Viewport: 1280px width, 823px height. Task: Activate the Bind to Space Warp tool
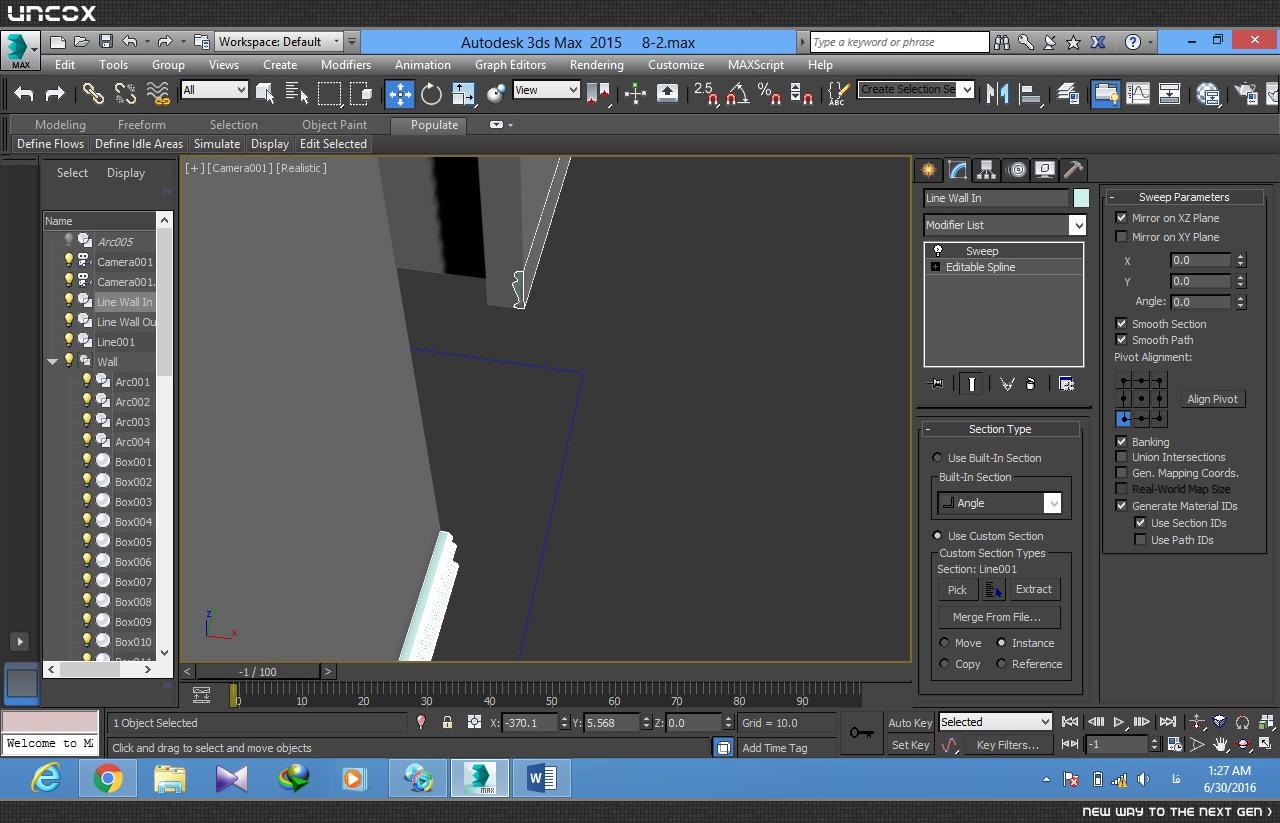(x=158, y=94)
